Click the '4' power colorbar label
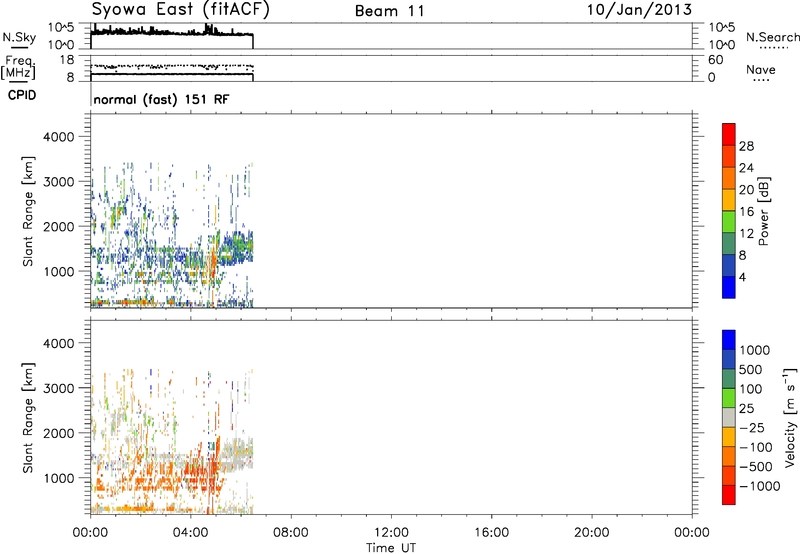 pyautogui.click(x=742, y=277)
